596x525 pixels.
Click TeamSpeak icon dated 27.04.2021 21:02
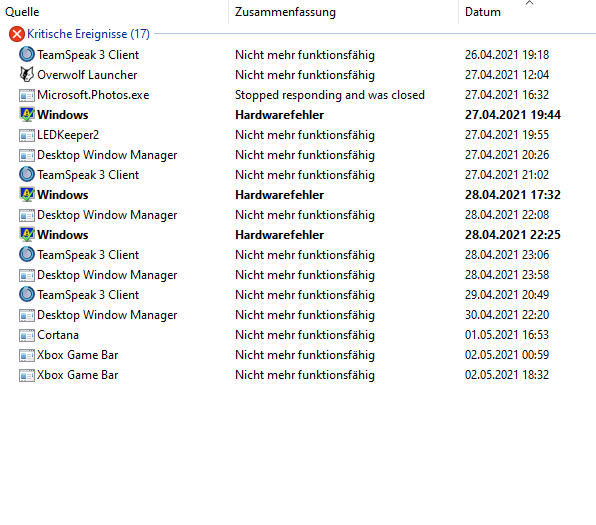[x=27, y=174]
